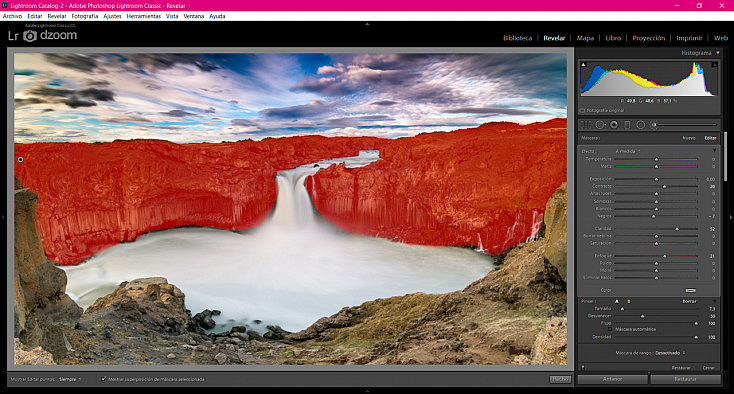
Task: Click the Lr identity plate logo
Action: click(x=13, y=36)
